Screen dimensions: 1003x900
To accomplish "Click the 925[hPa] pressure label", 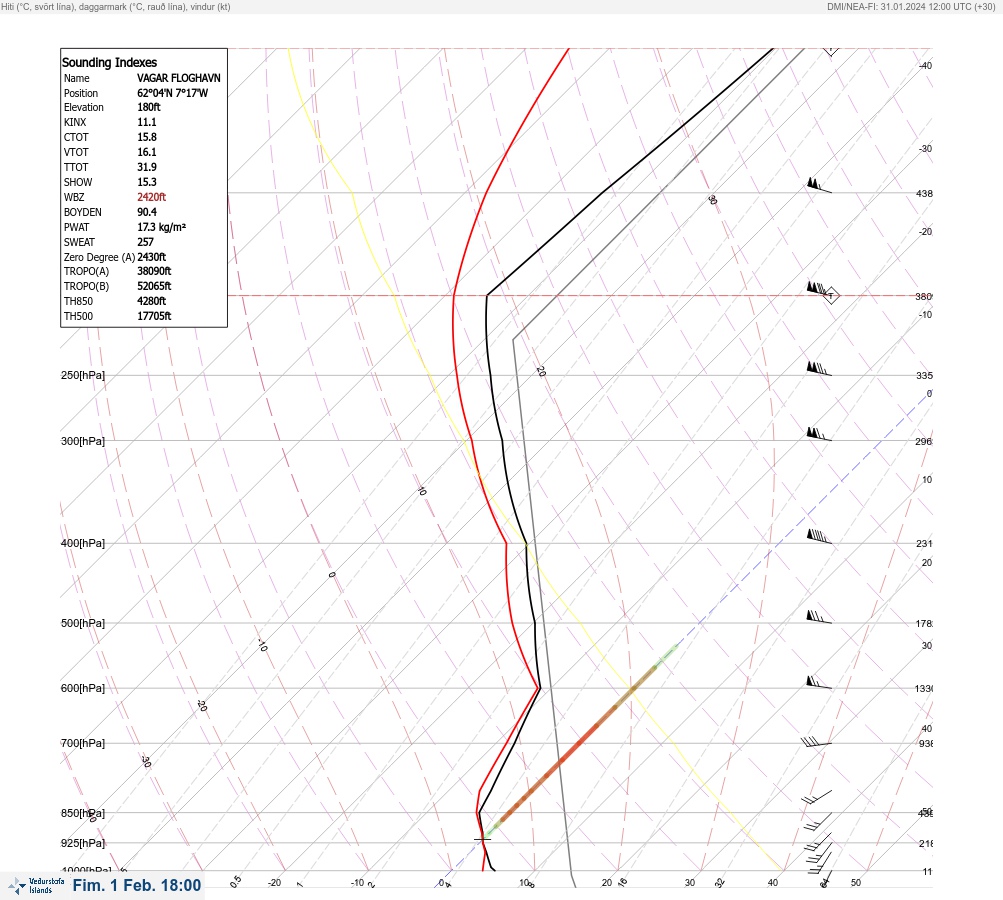I will 83,843.
